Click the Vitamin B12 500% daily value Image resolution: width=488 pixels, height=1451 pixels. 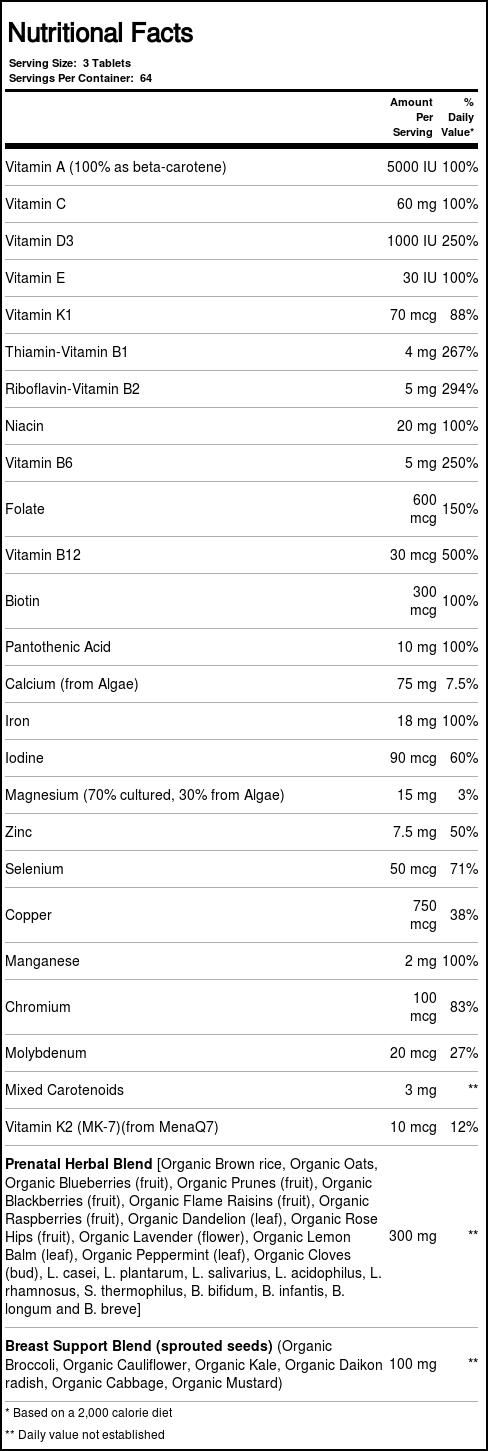click(x=460, y=555)
